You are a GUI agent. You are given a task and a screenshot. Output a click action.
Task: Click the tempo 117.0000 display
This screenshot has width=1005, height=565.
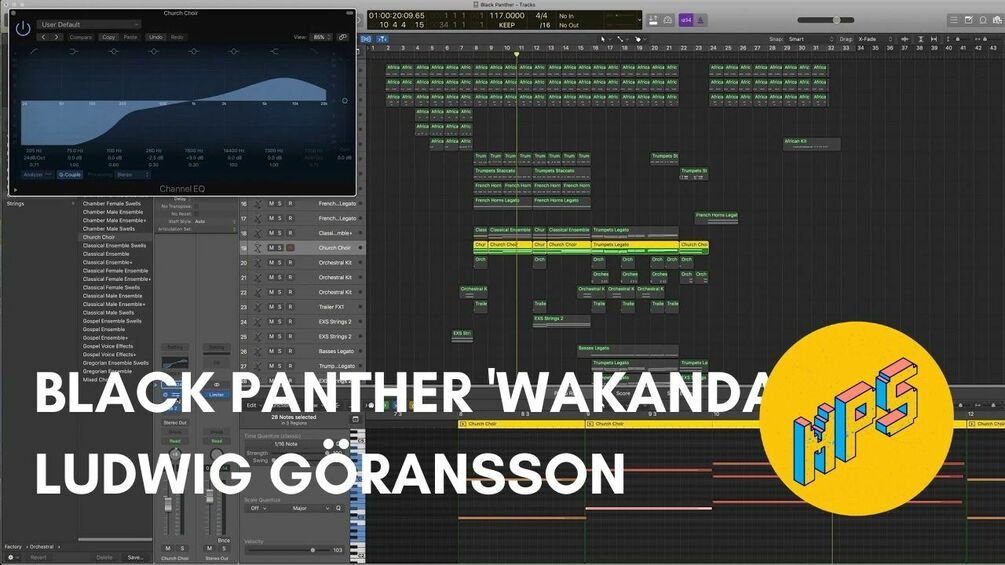506,15
